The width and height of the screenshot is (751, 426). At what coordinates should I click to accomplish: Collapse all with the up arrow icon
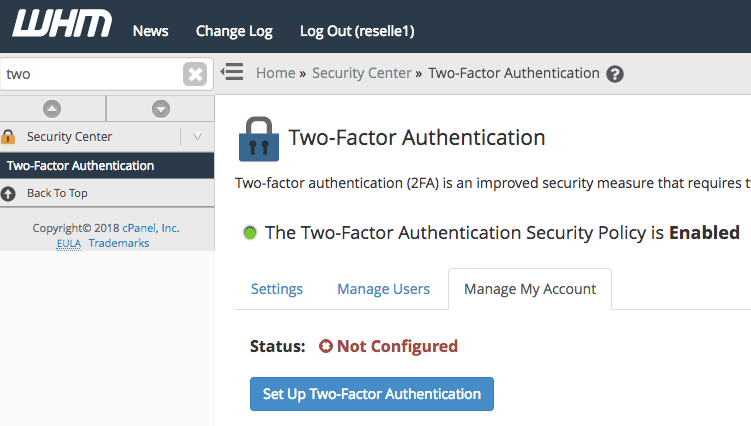tap(52, 109)
